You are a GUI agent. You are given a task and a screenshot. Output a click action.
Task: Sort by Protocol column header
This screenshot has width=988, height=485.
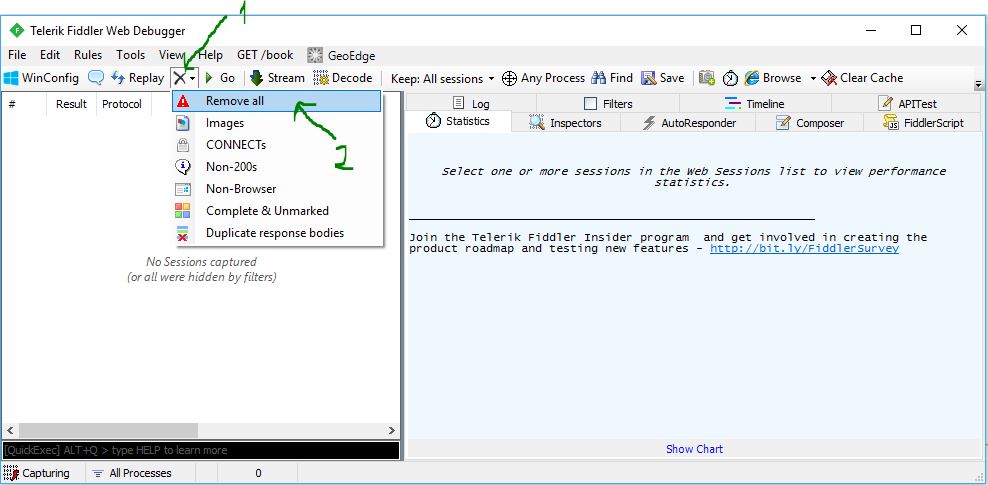pyautogui.click(x=122, y=104)
